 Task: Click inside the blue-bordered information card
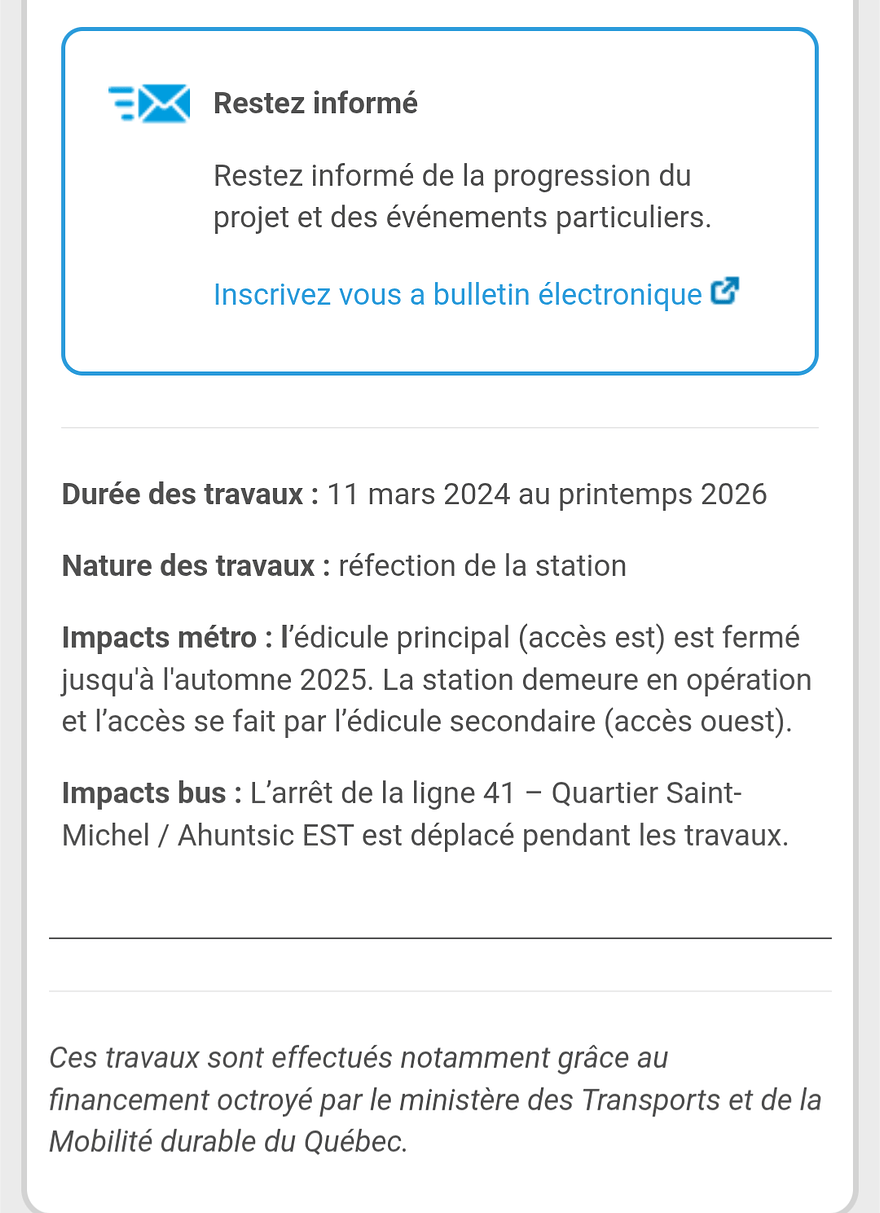pyautogui.click(x=440, y=200)
